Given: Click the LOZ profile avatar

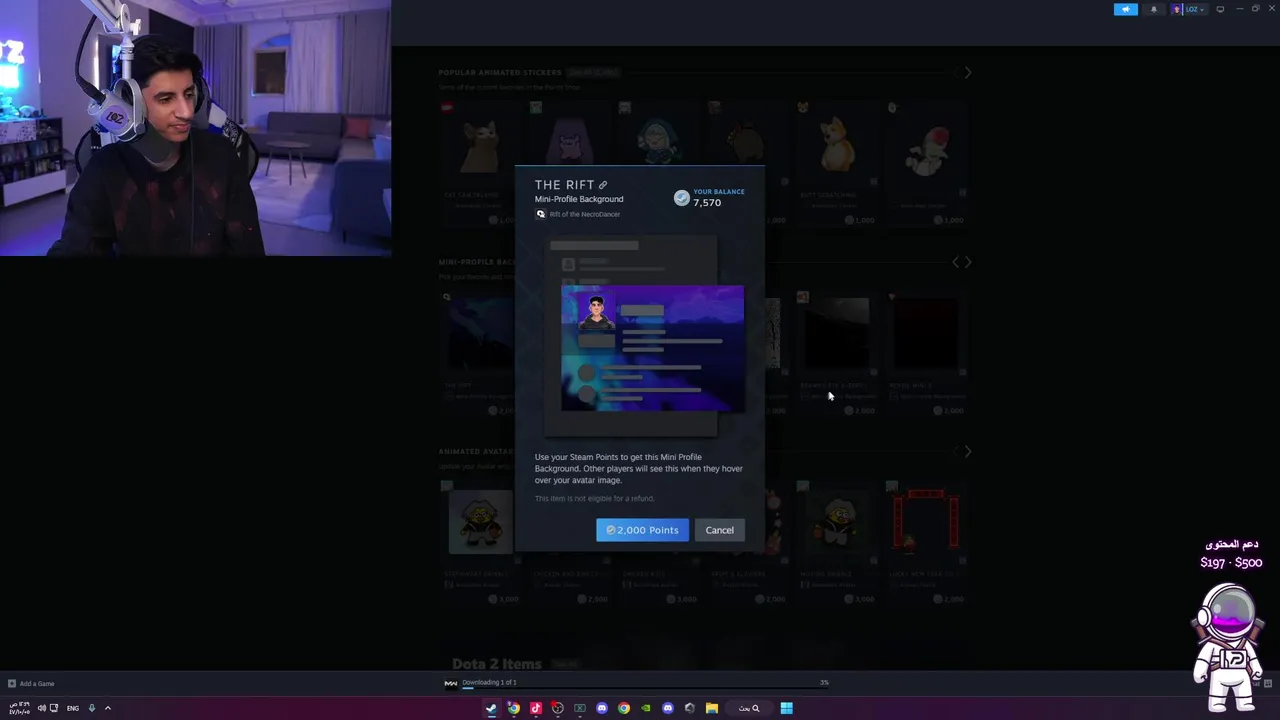Looking at the screenshot, I should pyautogui.click(x=1177, y=9).
